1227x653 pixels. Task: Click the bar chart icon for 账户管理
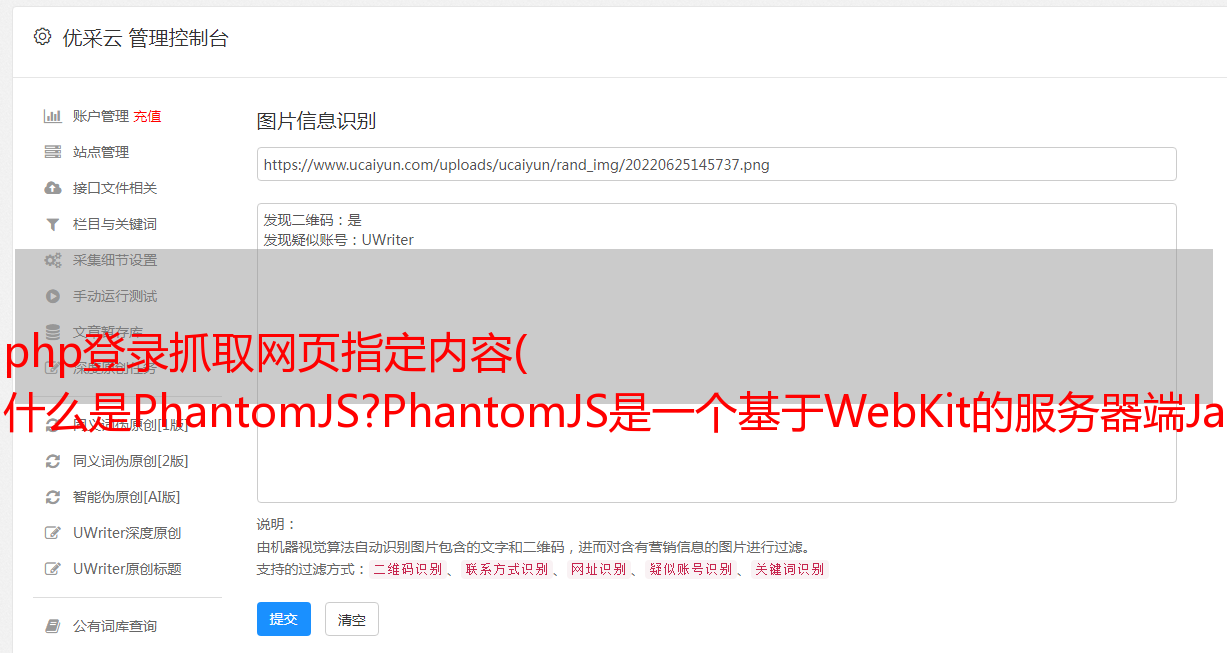[x=53, y=116]
